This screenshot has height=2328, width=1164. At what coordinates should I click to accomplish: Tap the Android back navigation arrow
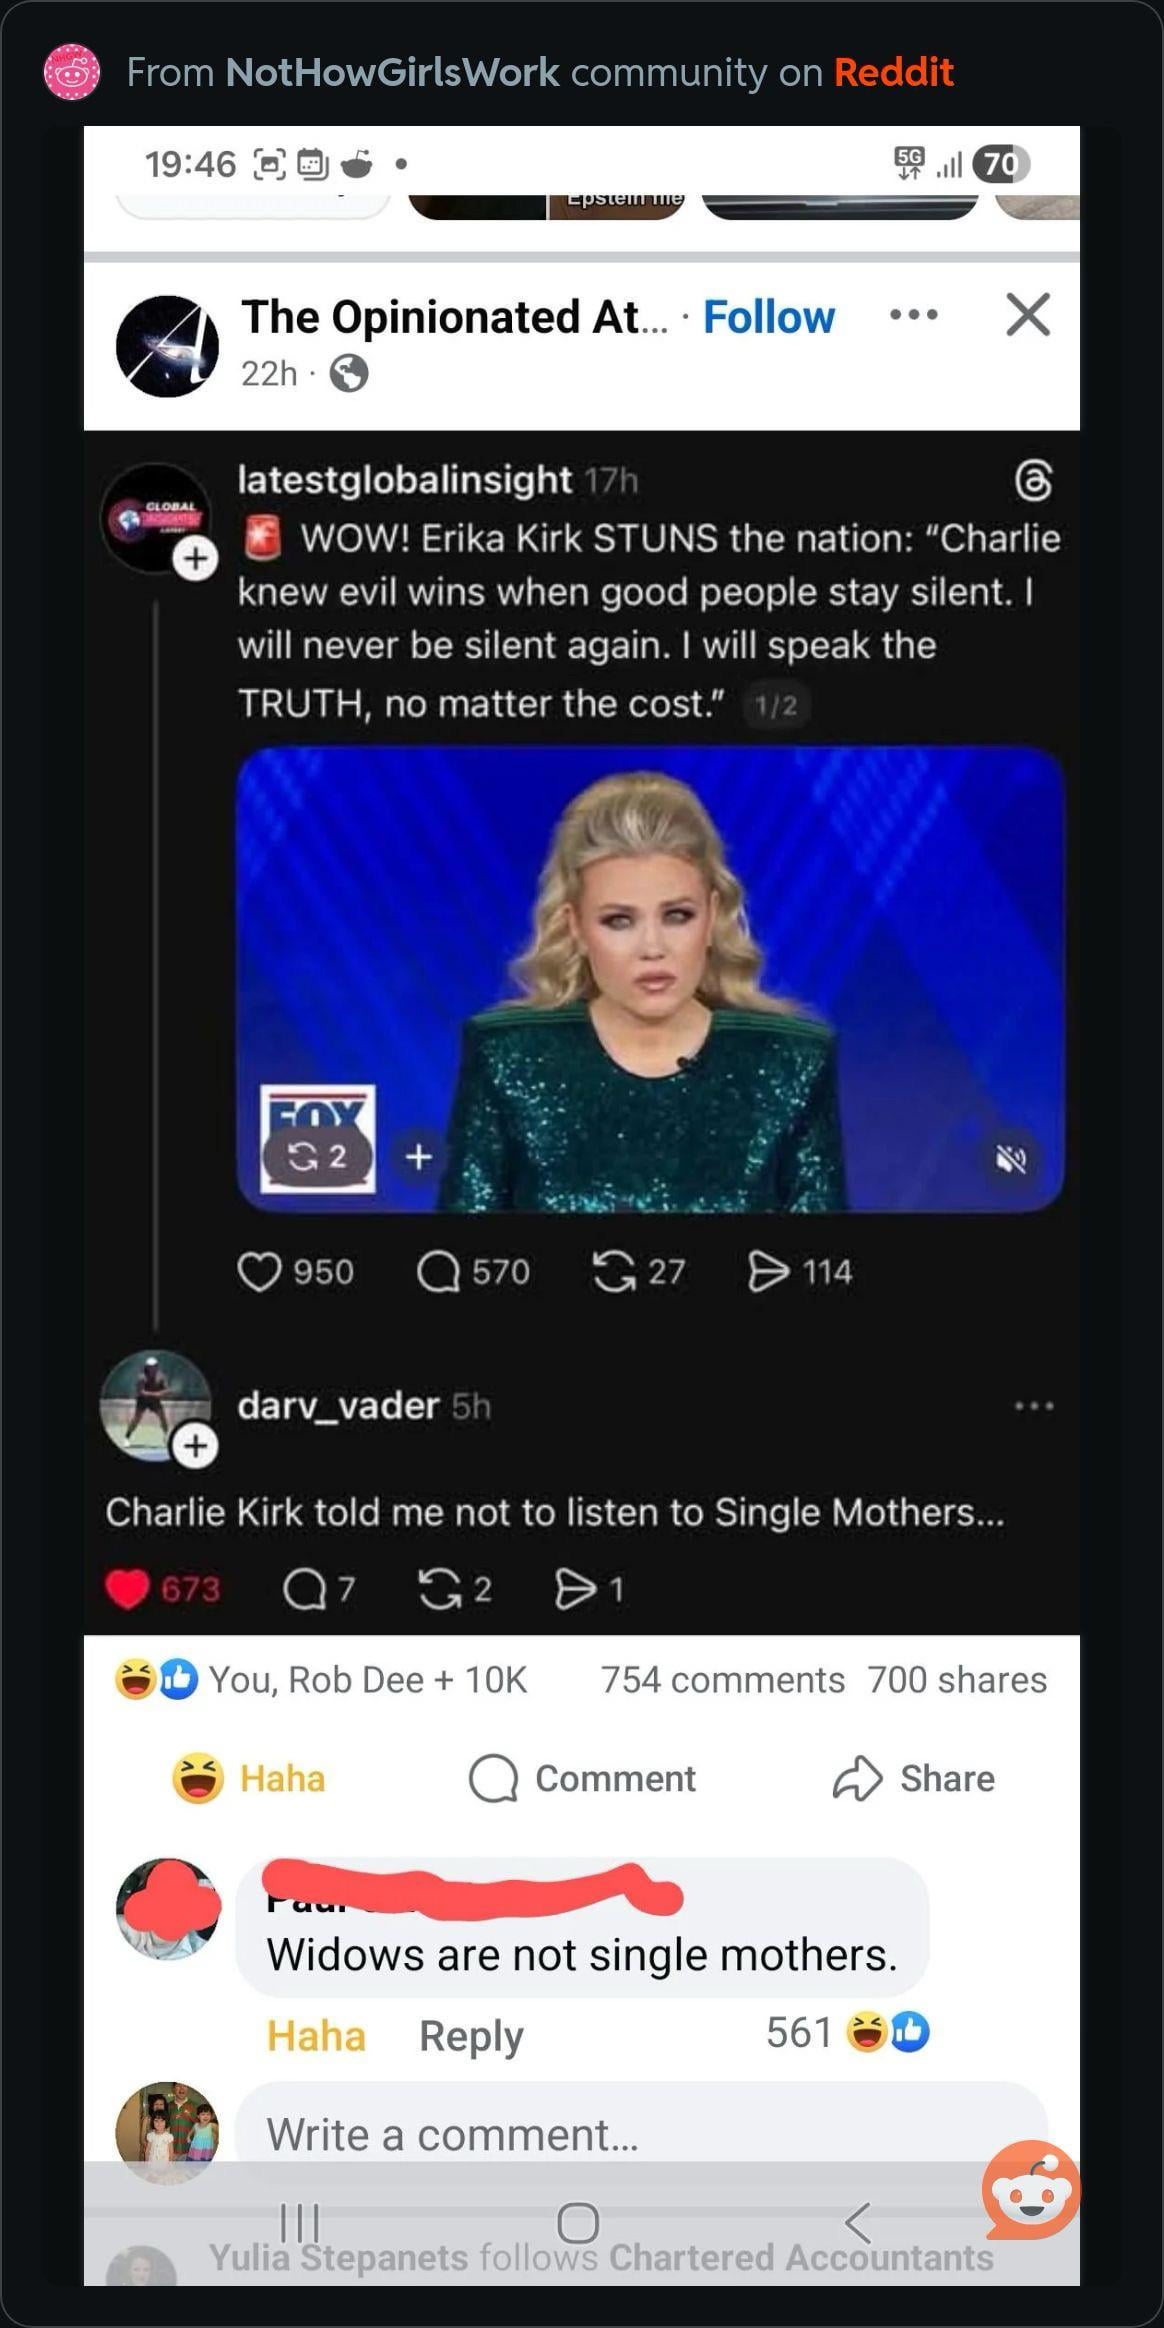pyautogui.click(x=857, y=2222)
